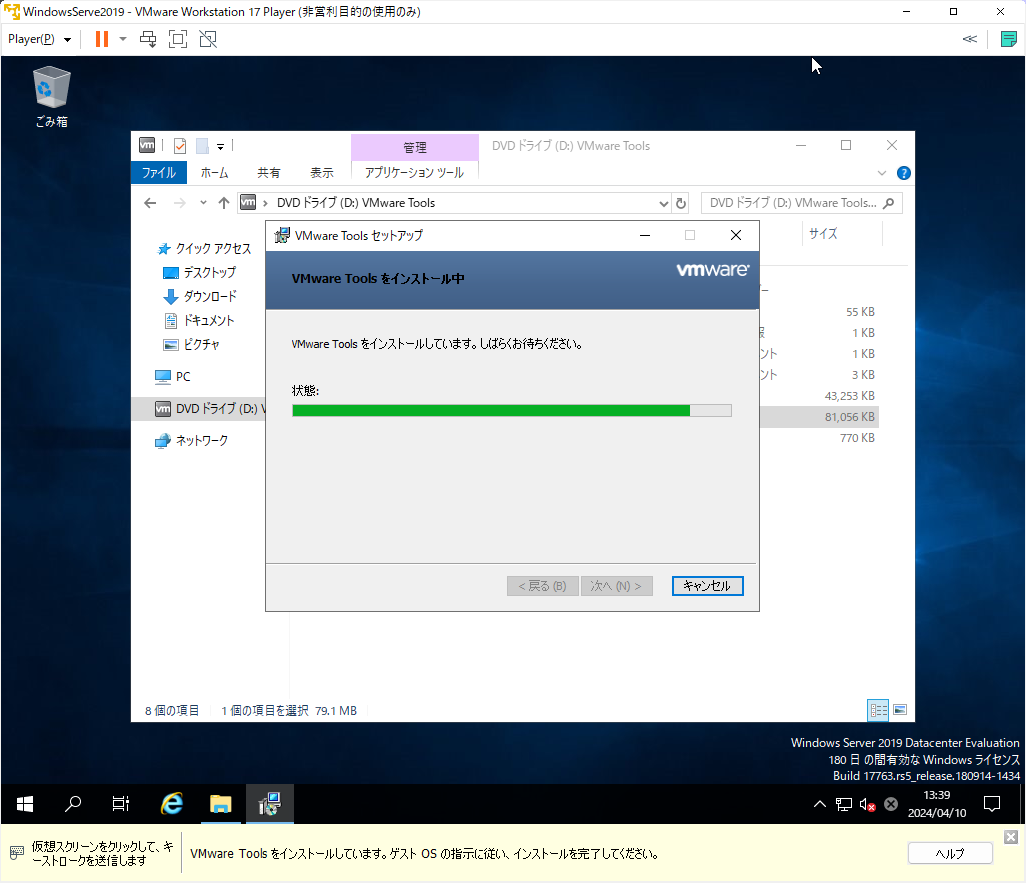Image resolution: width=1026 pixels, height=883 pixels.
Task: Select DVD ドライブ (D:) in navigation pane
Action: pos(199,408)
